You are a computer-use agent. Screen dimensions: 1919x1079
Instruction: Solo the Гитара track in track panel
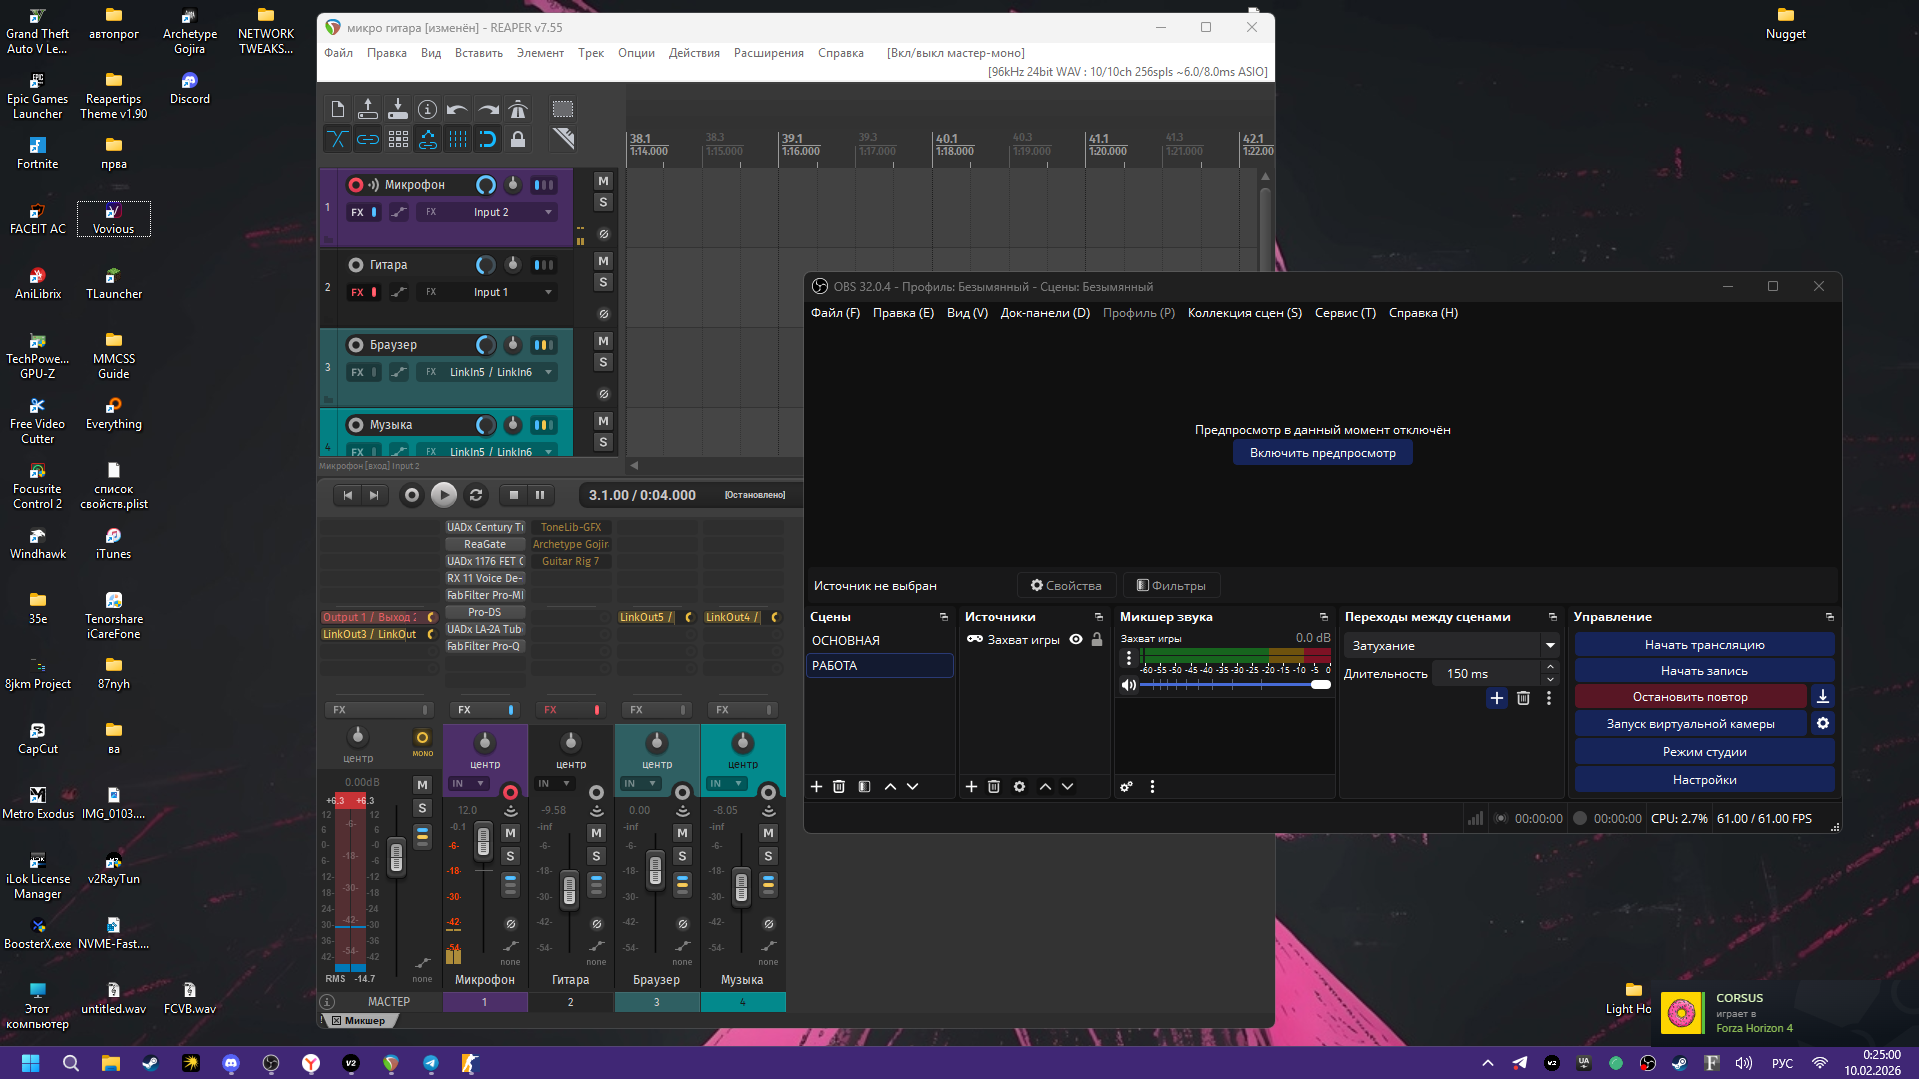[x=603, y=282]
